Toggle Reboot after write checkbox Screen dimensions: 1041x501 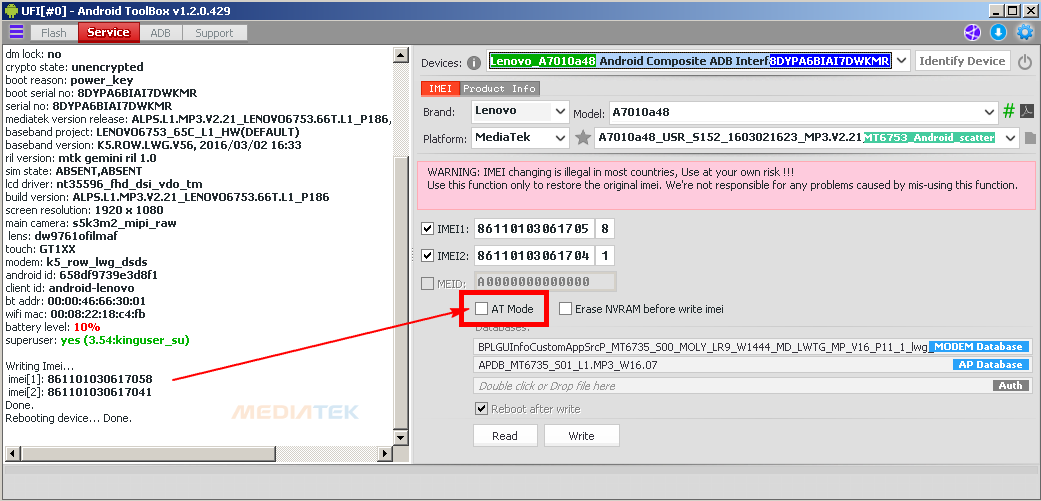pos(481,409)
